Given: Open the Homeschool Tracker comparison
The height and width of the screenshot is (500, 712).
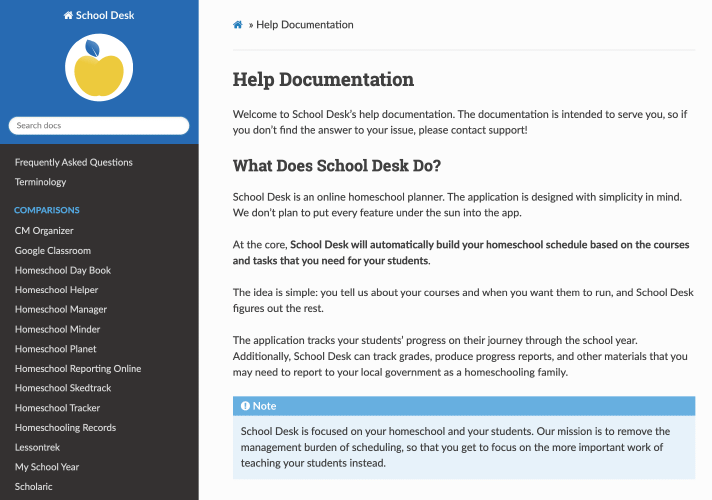Looking at the screenshot, I should click(57, 408).
